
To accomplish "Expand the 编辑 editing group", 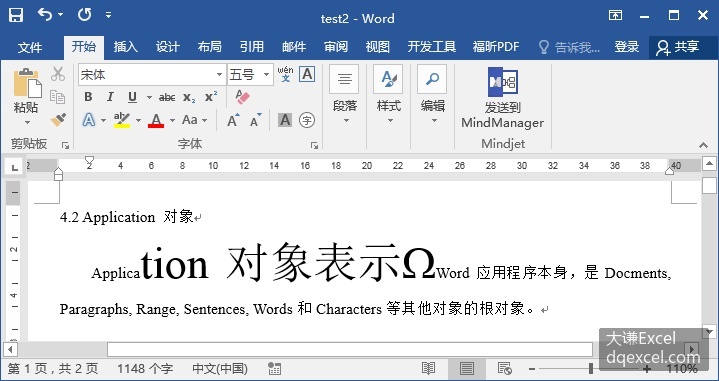I will [432, 95].
